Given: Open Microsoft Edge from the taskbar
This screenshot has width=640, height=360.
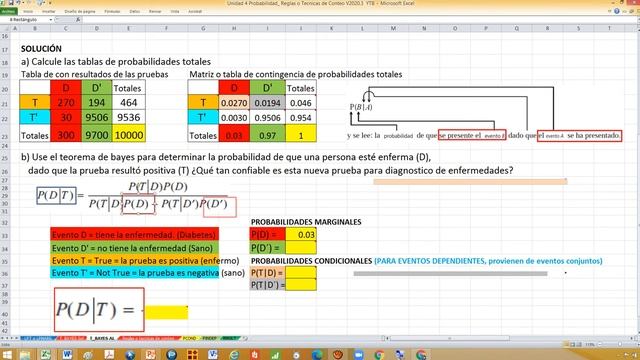Looking at the screenshot, I should 317,355.
